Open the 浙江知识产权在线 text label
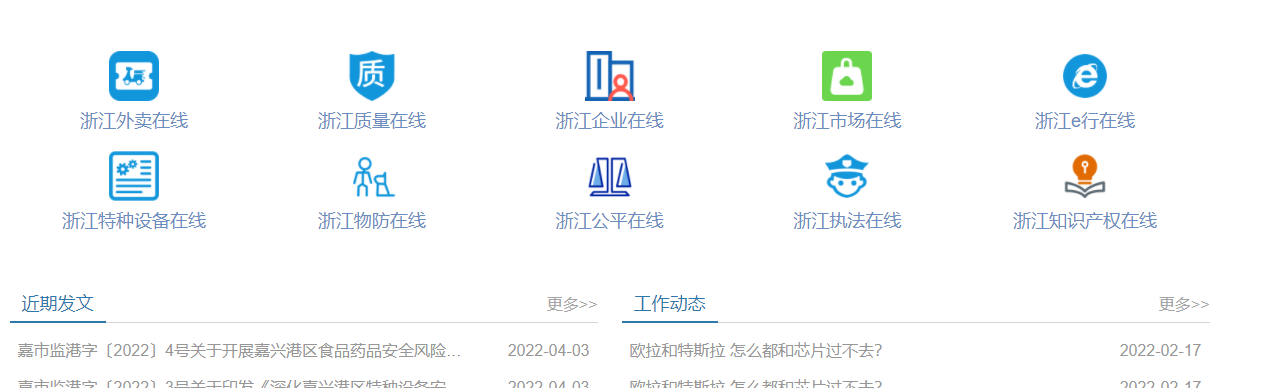Image resolution: width=1269 pixels, height=388 pixels. click(x=1085, y=221)
